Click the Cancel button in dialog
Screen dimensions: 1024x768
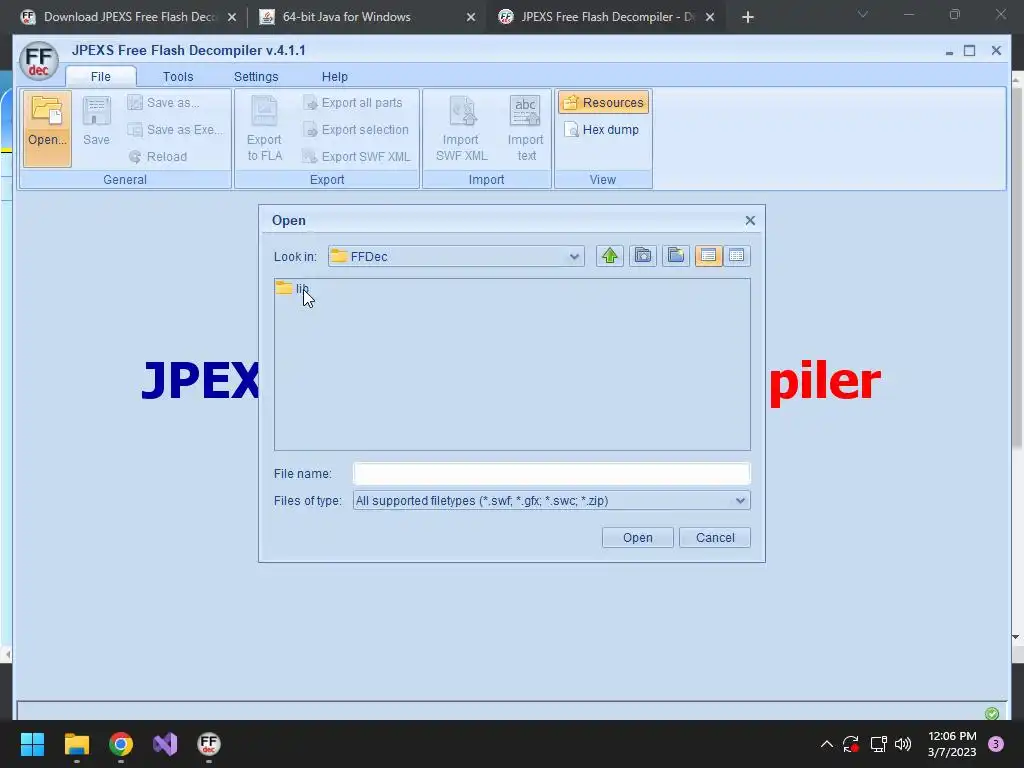click(715, 537)
